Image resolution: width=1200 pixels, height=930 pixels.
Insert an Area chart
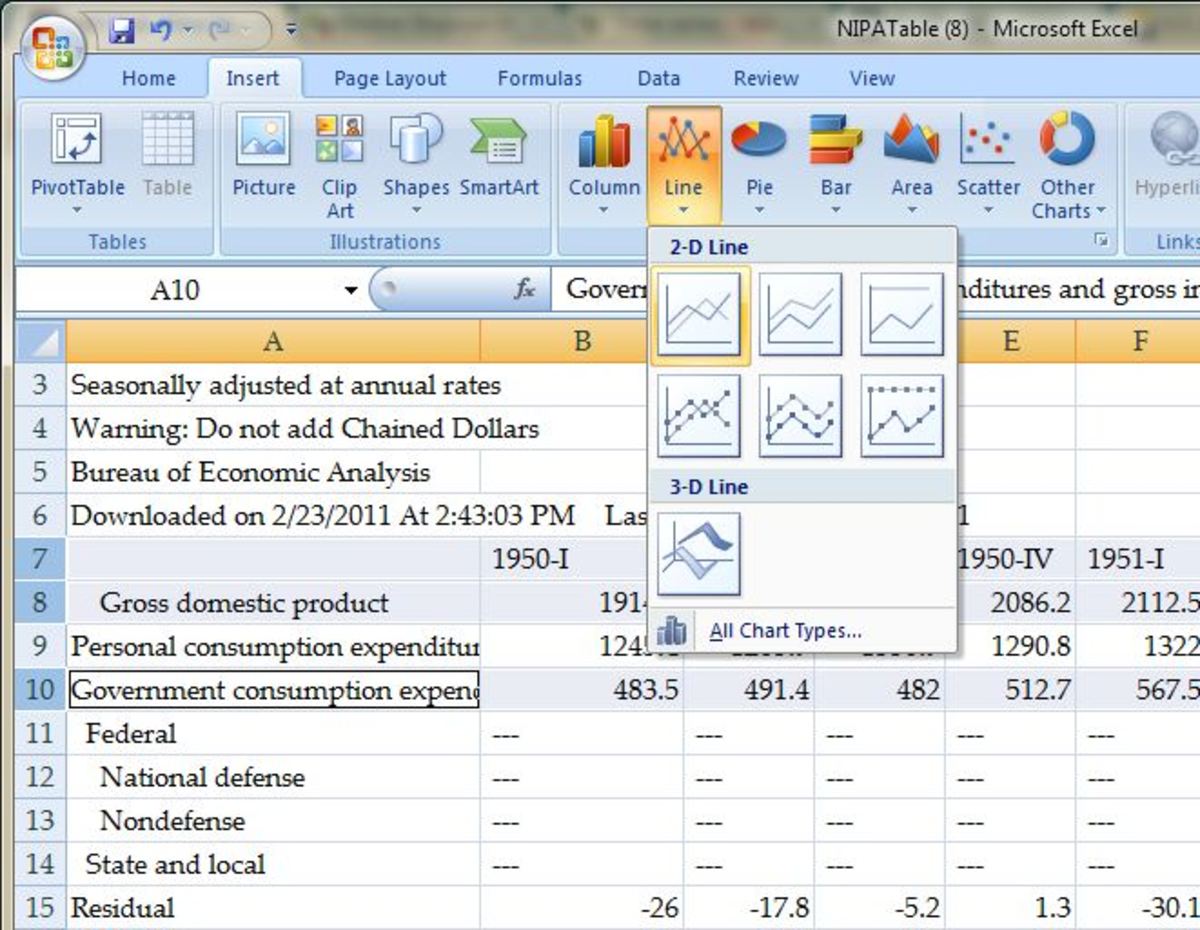click(911, 160)
